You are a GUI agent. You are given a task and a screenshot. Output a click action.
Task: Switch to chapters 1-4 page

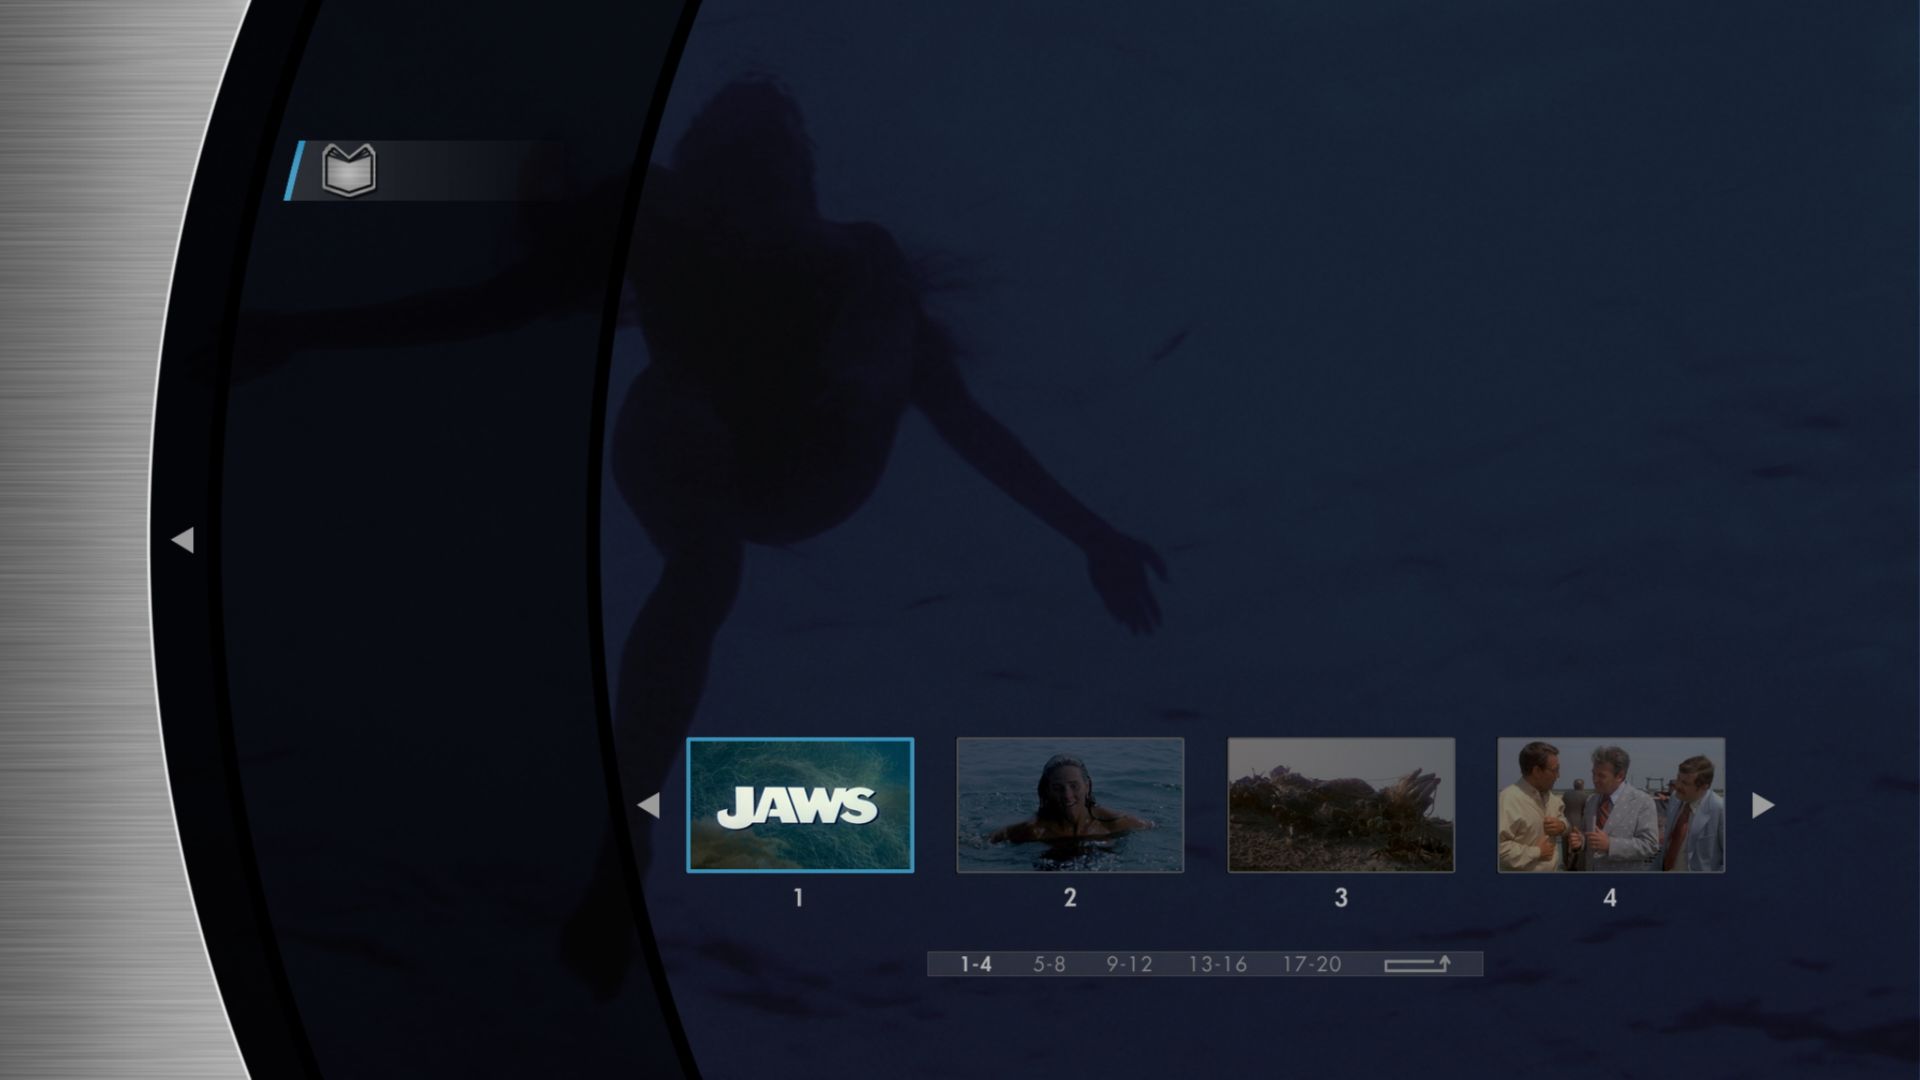976,964
